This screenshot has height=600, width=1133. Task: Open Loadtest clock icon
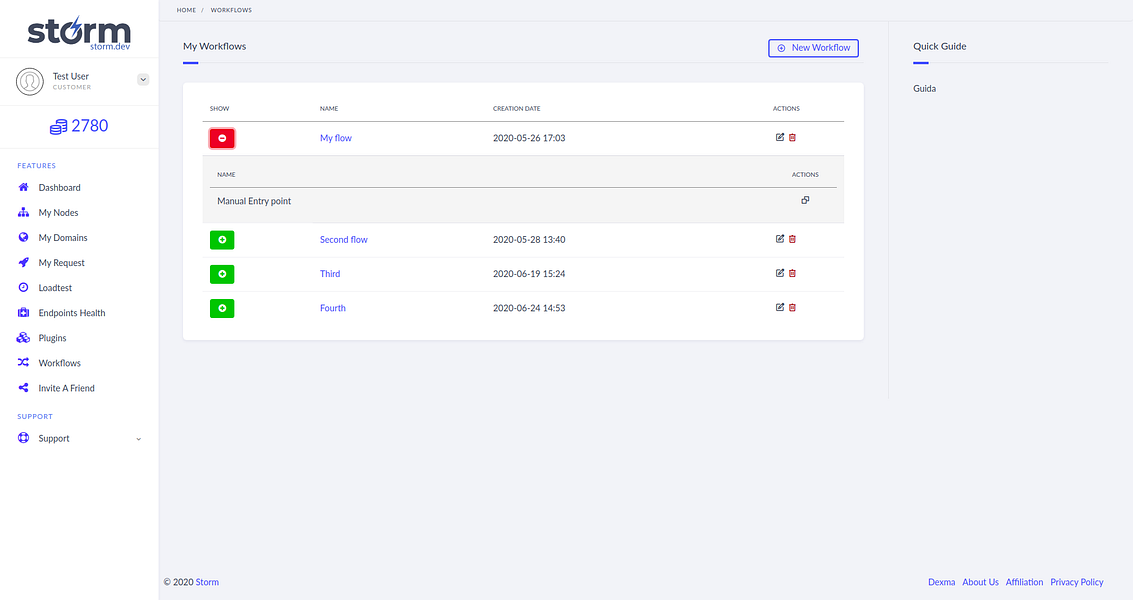(x=23, y=288)
